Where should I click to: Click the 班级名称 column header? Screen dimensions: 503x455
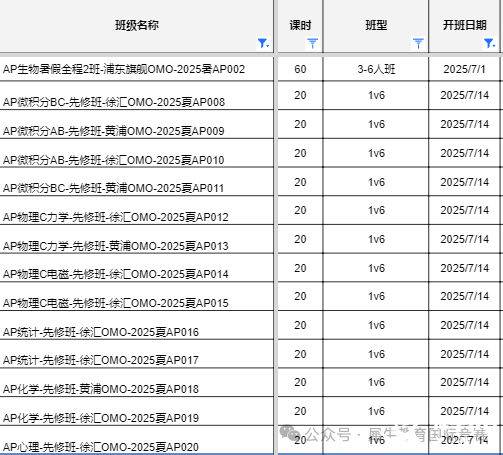137,25
